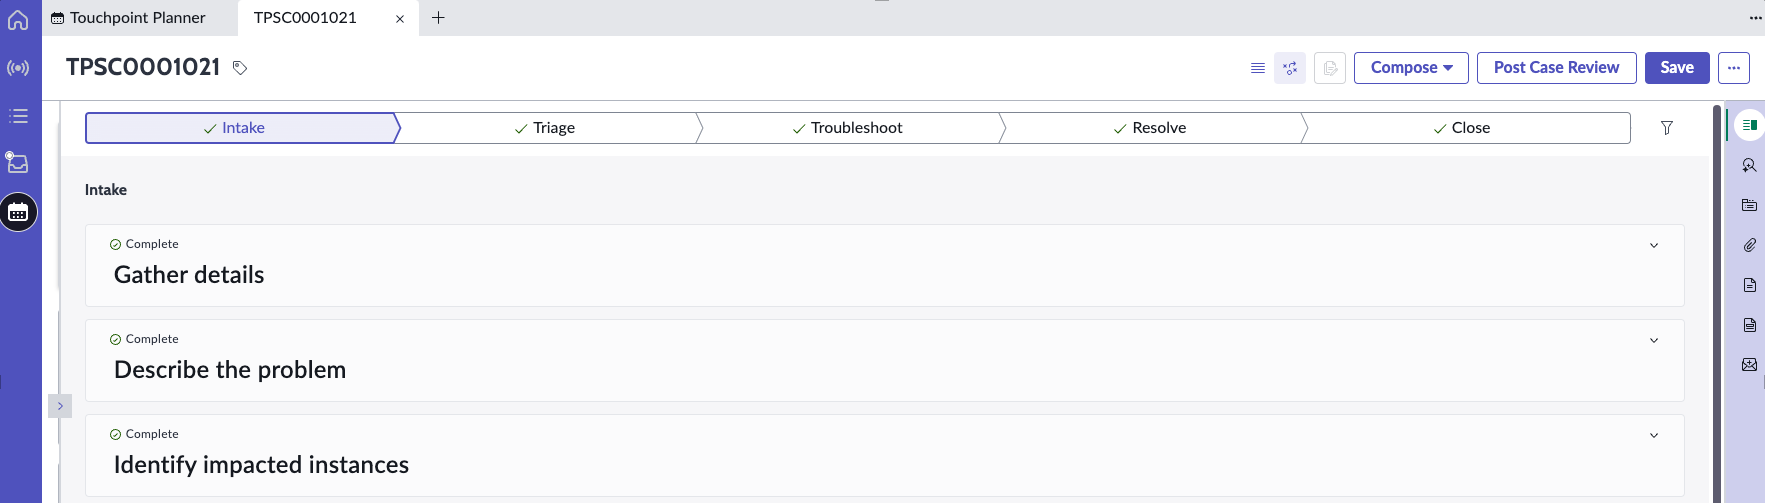Open the broadcast signal icon in sidebar
The height and width of the screenshot is (503, 1765).
click(18, 68)
